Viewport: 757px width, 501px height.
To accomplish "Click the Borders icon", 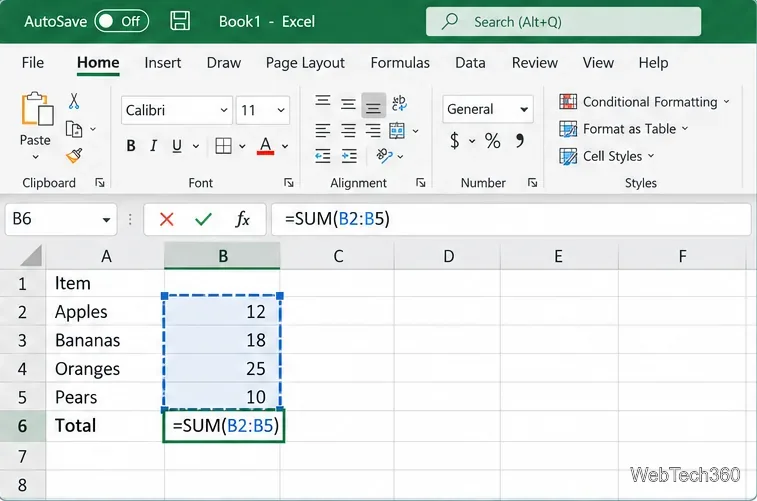I will [x=224, y=146].
